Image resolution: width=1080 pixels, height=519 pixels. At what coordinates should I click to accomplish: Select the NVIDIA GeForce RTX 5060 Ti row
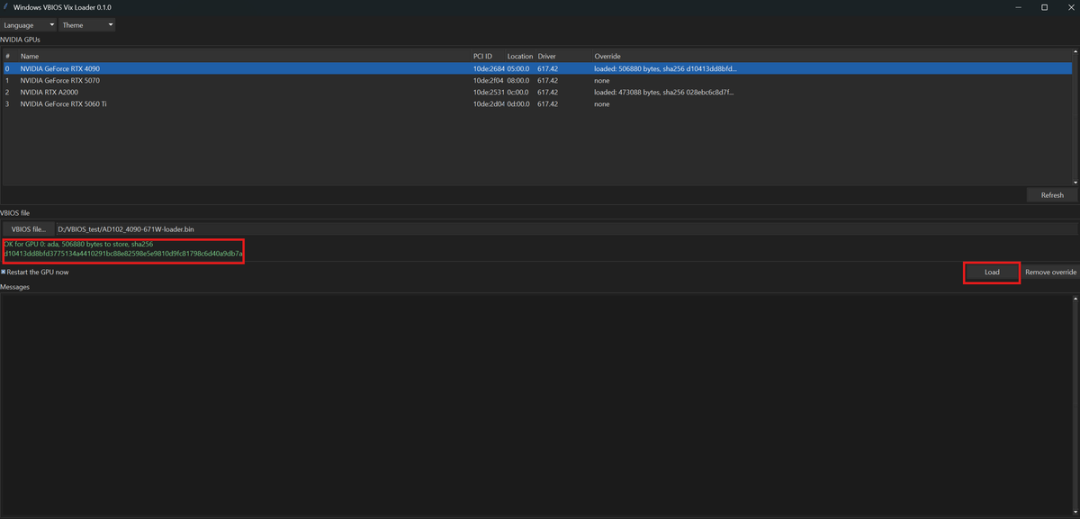coord(537,104)
